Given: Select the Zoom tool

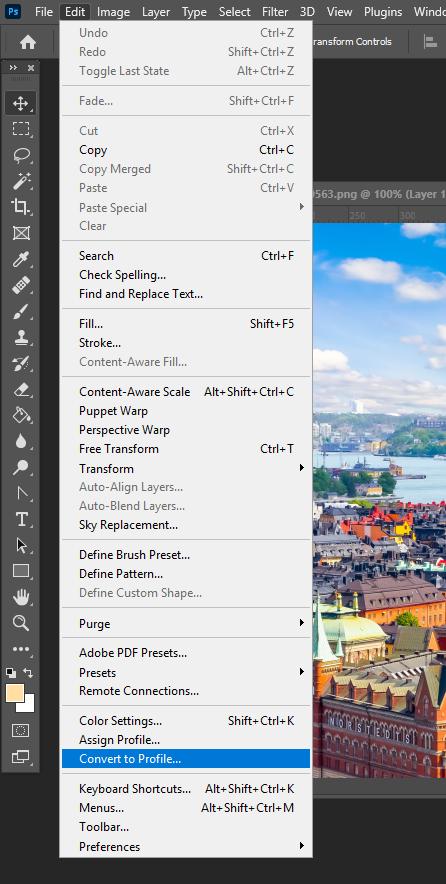Looking at the screenshot, I should click(x=21, y=623).
